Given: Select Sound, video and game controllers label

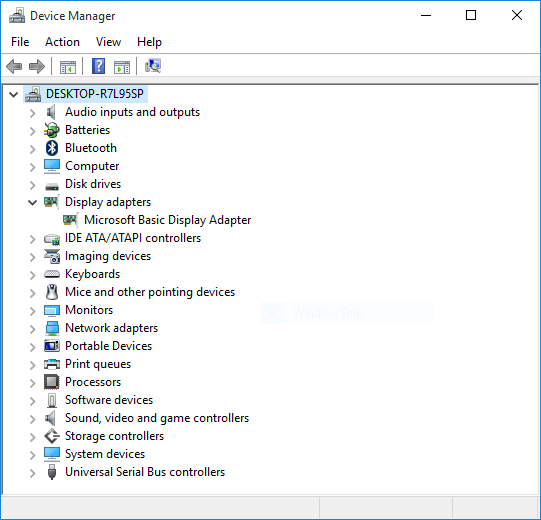Looking at the screenshot, I should pos(157,418).
